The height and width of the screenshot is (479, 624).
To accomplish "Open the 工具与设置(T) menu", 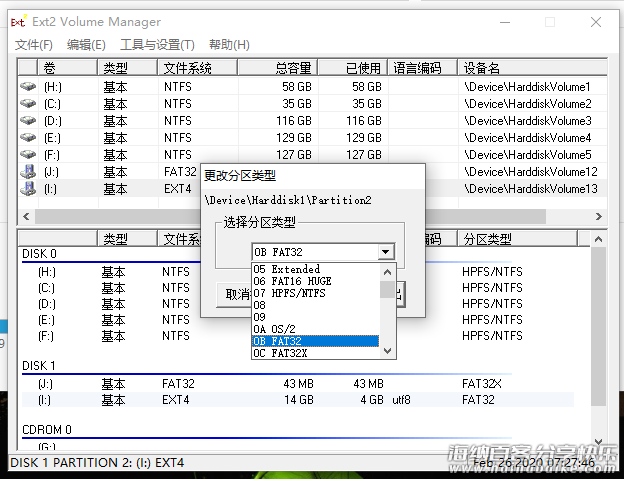I will click(157, 45).
